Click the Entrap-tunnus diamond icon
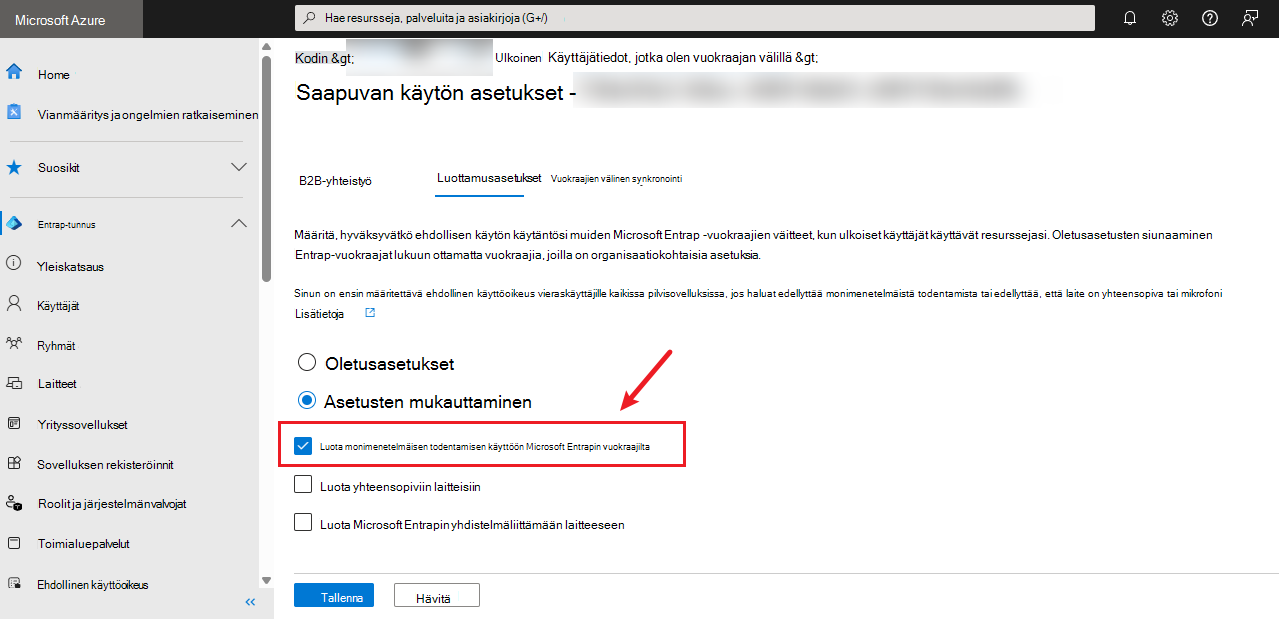This screenshot has width=1279, height=619. [14, 223]
